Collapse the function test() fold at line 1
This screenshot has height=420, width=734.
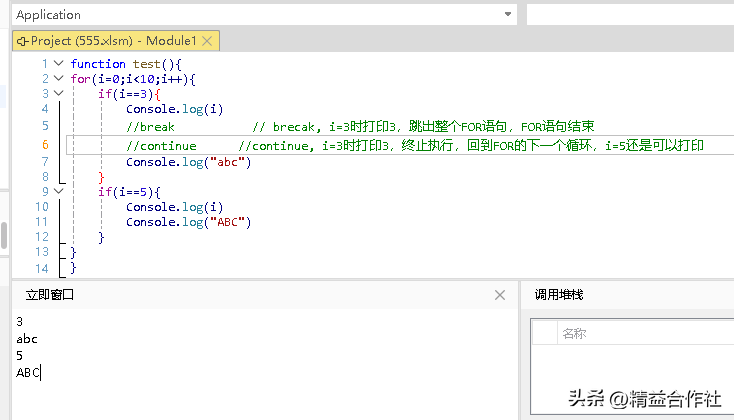point(59,63)
